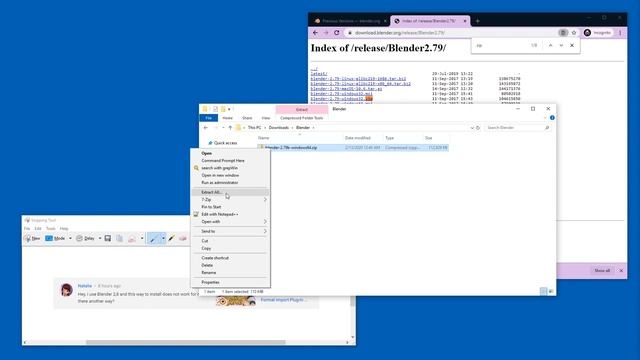Click Show all in the downloads bar
Viewport: 640px width, 360px height.
point(602,271)
